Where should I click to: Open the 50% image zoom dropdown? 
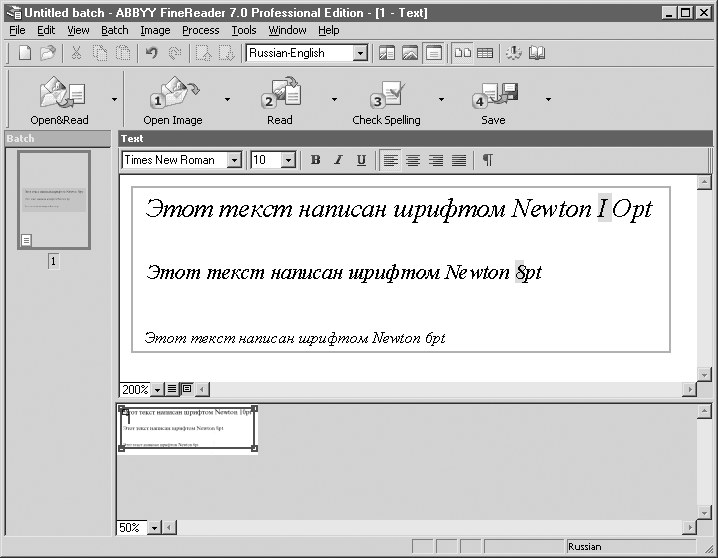pyautogui.click(x=154, y=528)
